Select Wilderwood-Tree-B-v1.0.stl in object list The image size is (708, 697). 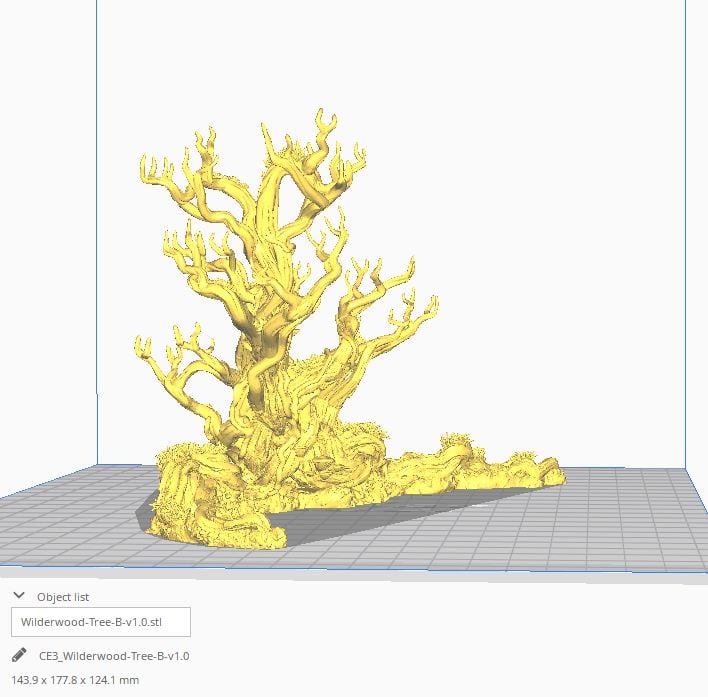(101, 622)
